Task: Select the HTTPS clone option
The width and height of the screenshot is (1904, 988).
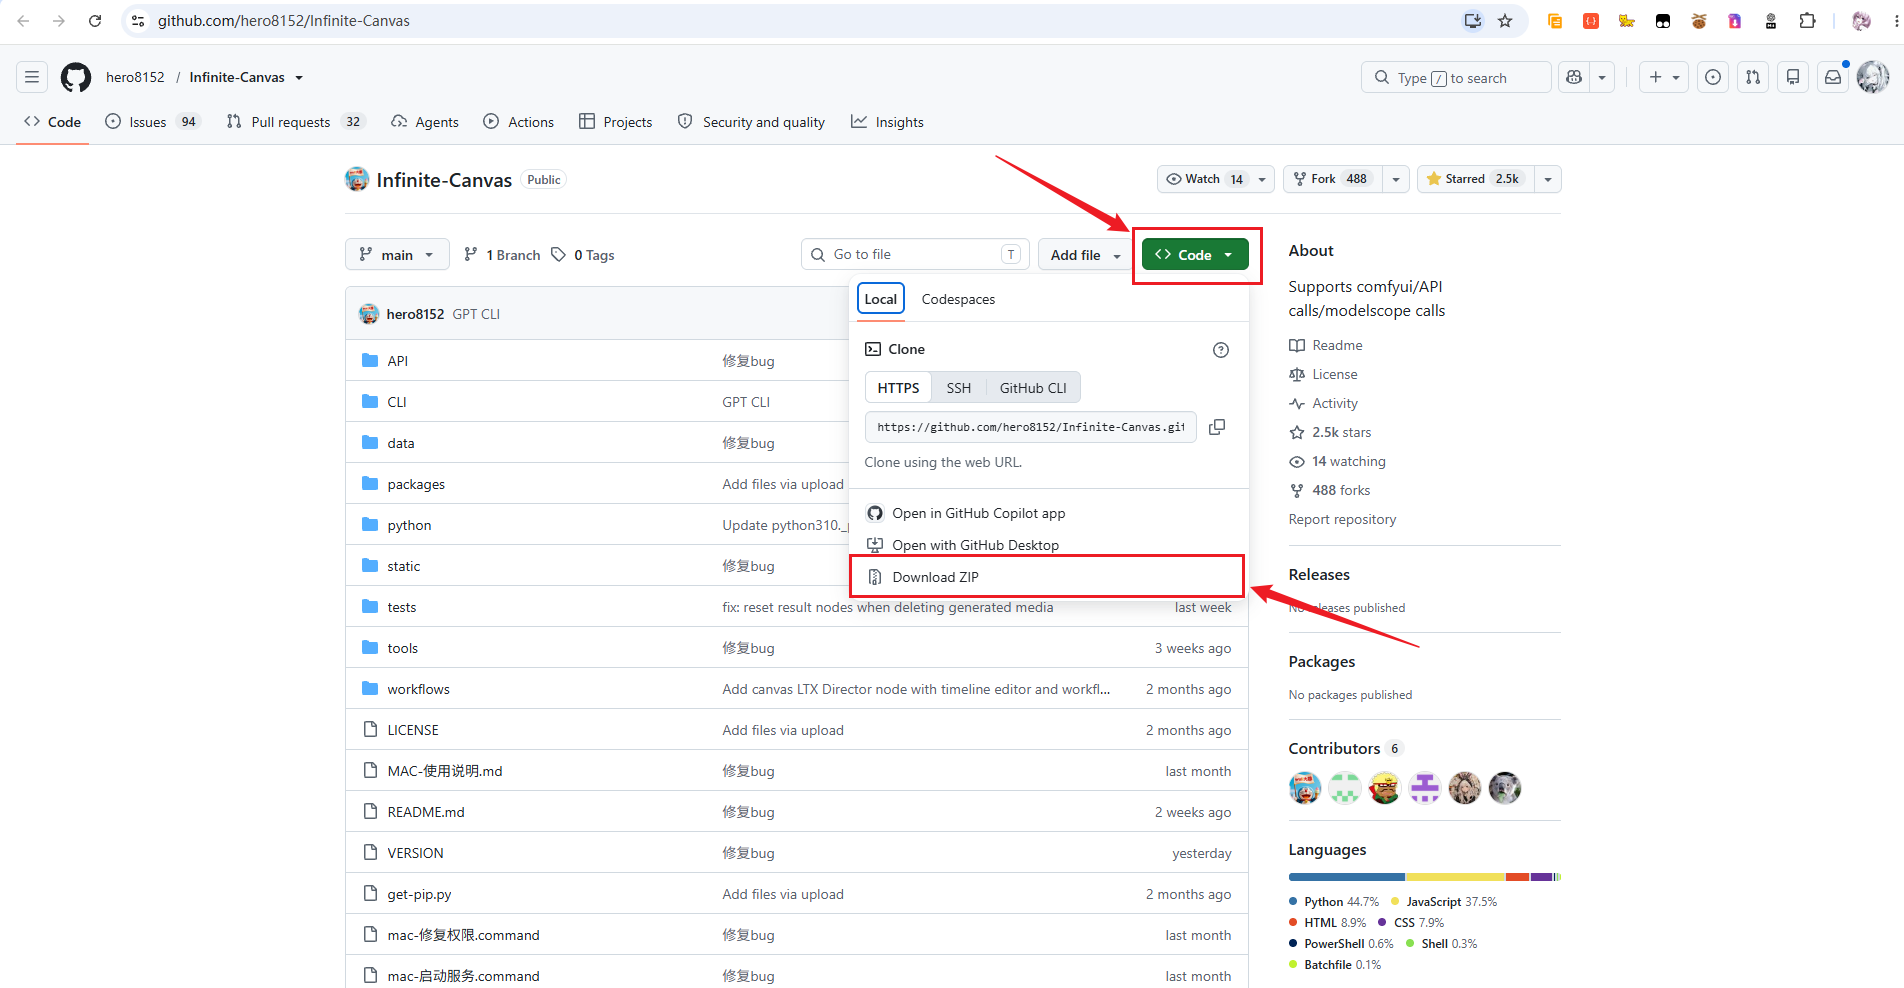Action: 898,388
